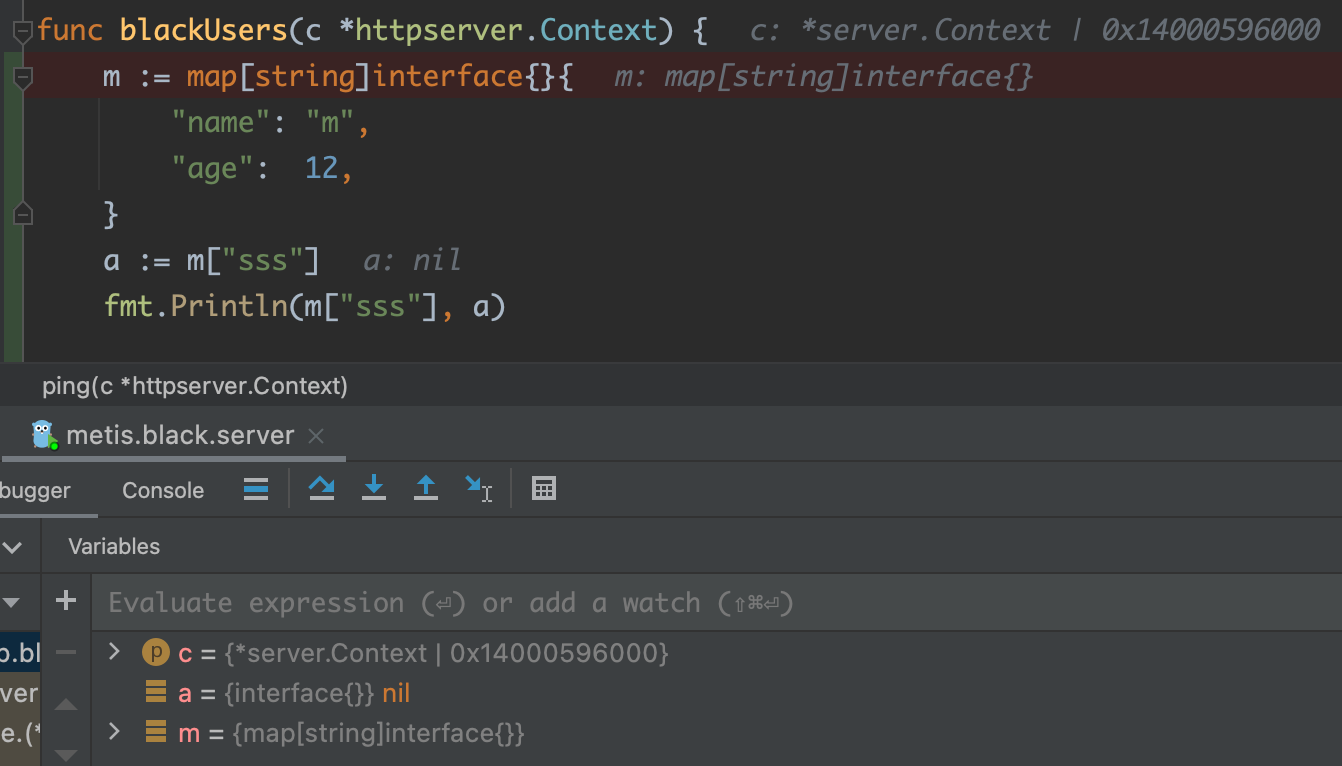1342x766 pixels.
Task: Open Evaluate Expression via the calculator icon
Action: point(544,488)
